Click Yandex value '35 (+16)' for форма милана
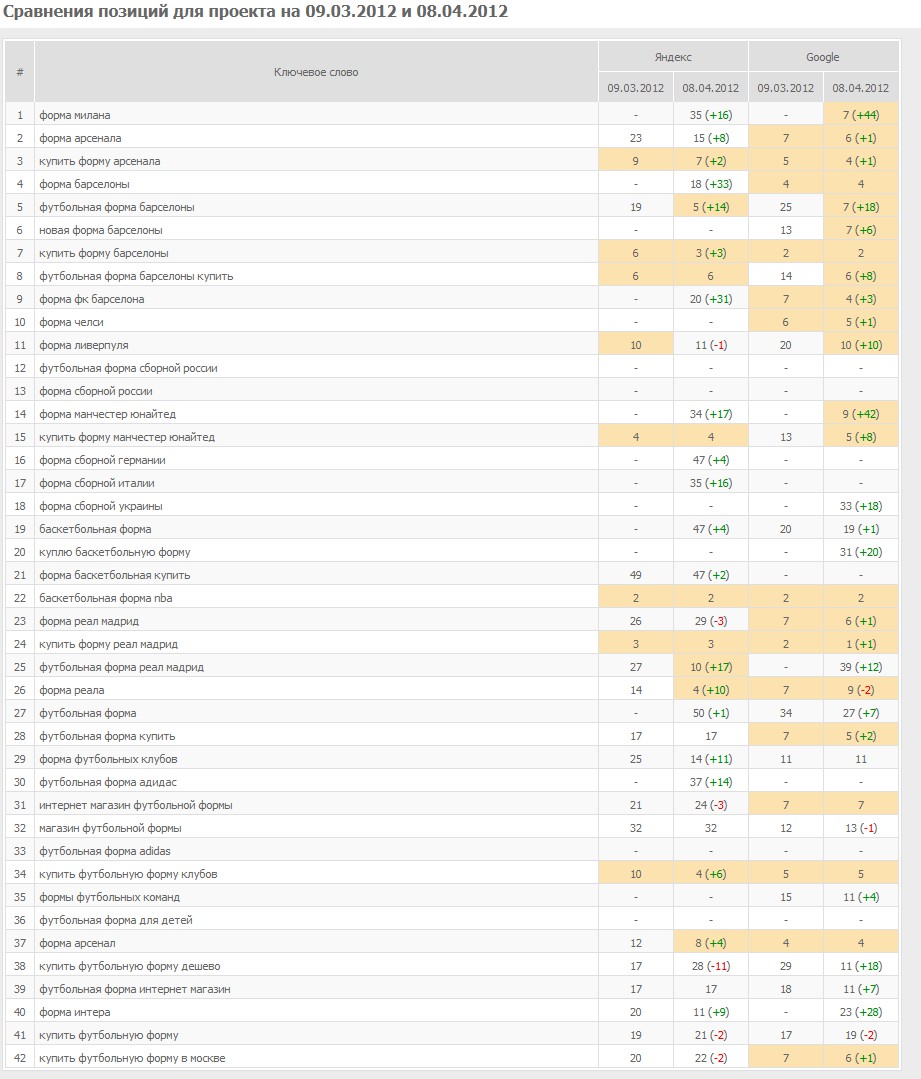Image resolution: width=921 pixels, height=1079 pixels. click(x=710, y=116)
